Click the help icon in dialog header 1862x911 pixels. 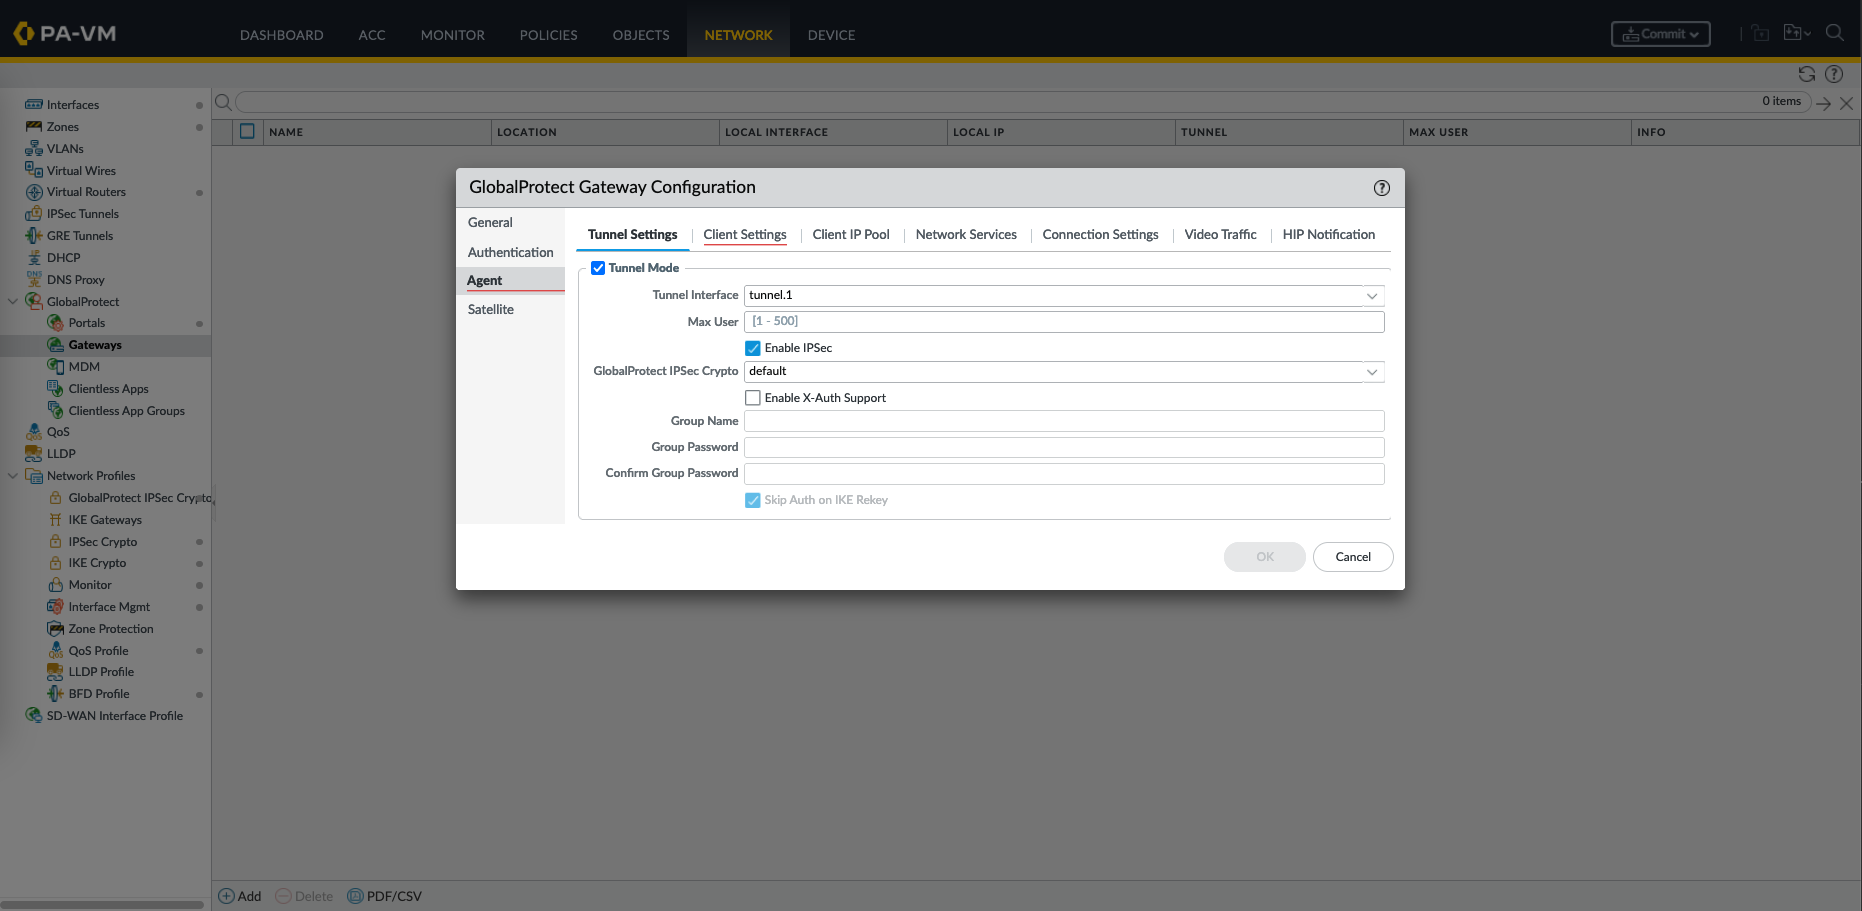click(x=1381, y=188)
